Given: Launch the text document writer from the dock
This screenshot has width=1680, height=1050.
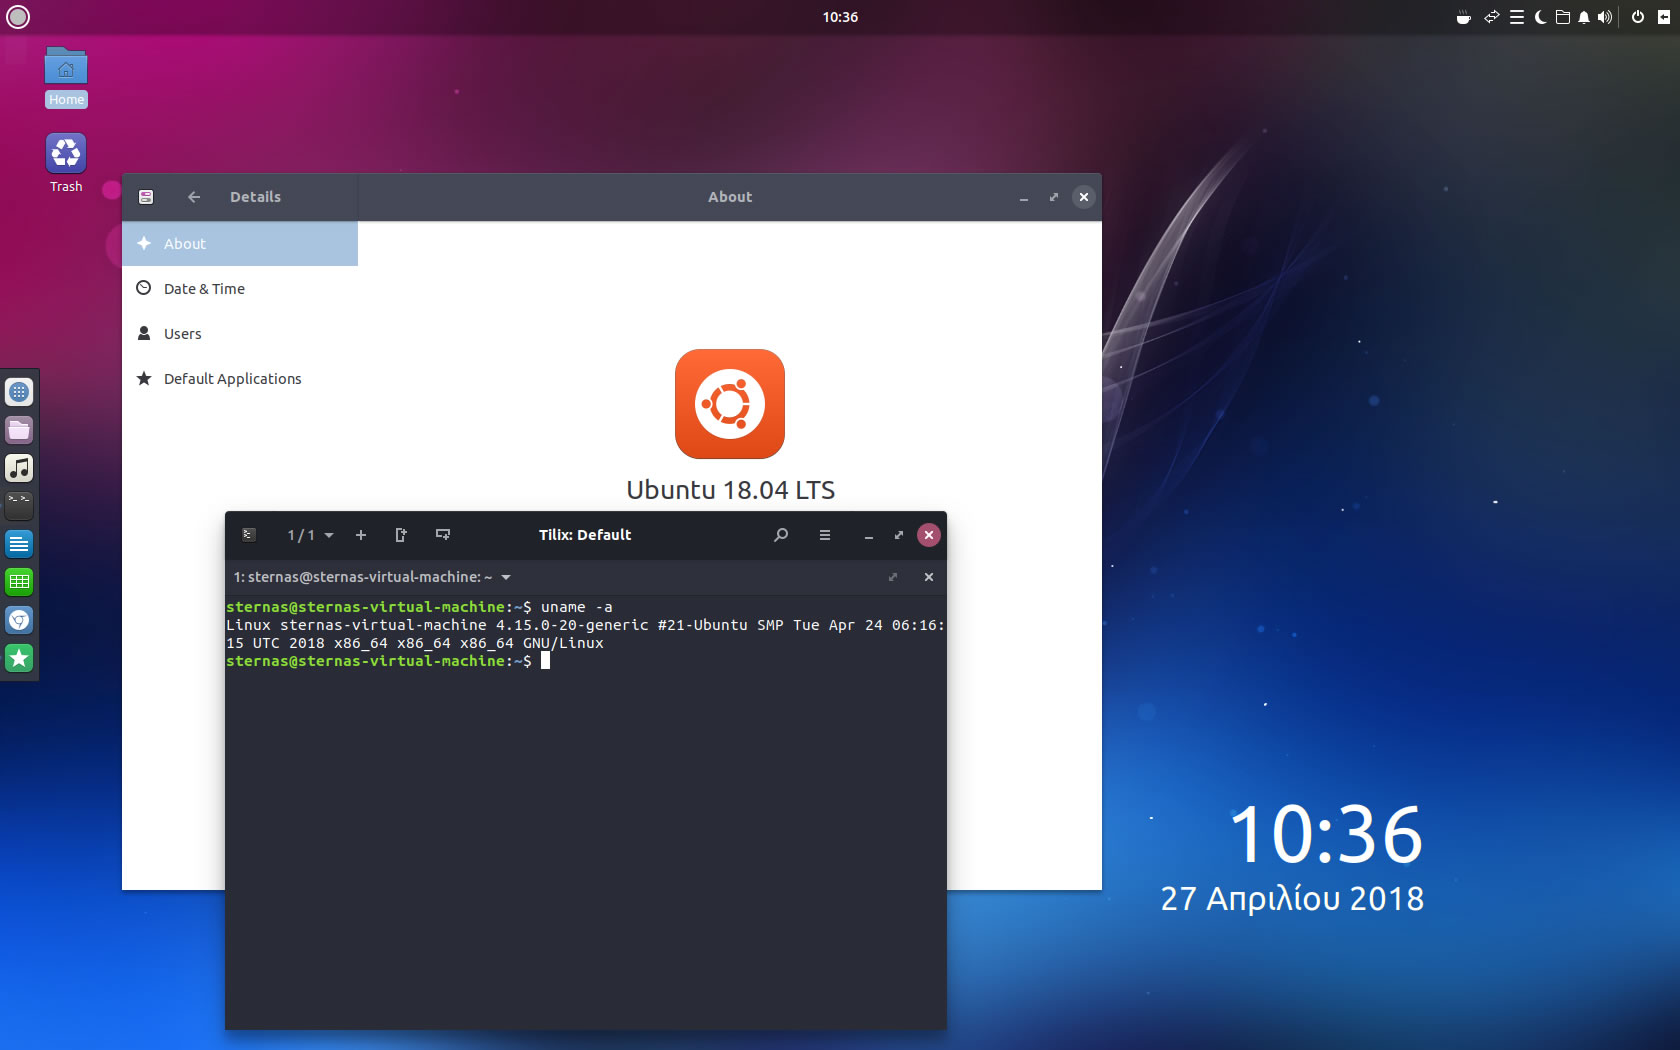Looking at the screenshot, I should [x=19, y=544].
